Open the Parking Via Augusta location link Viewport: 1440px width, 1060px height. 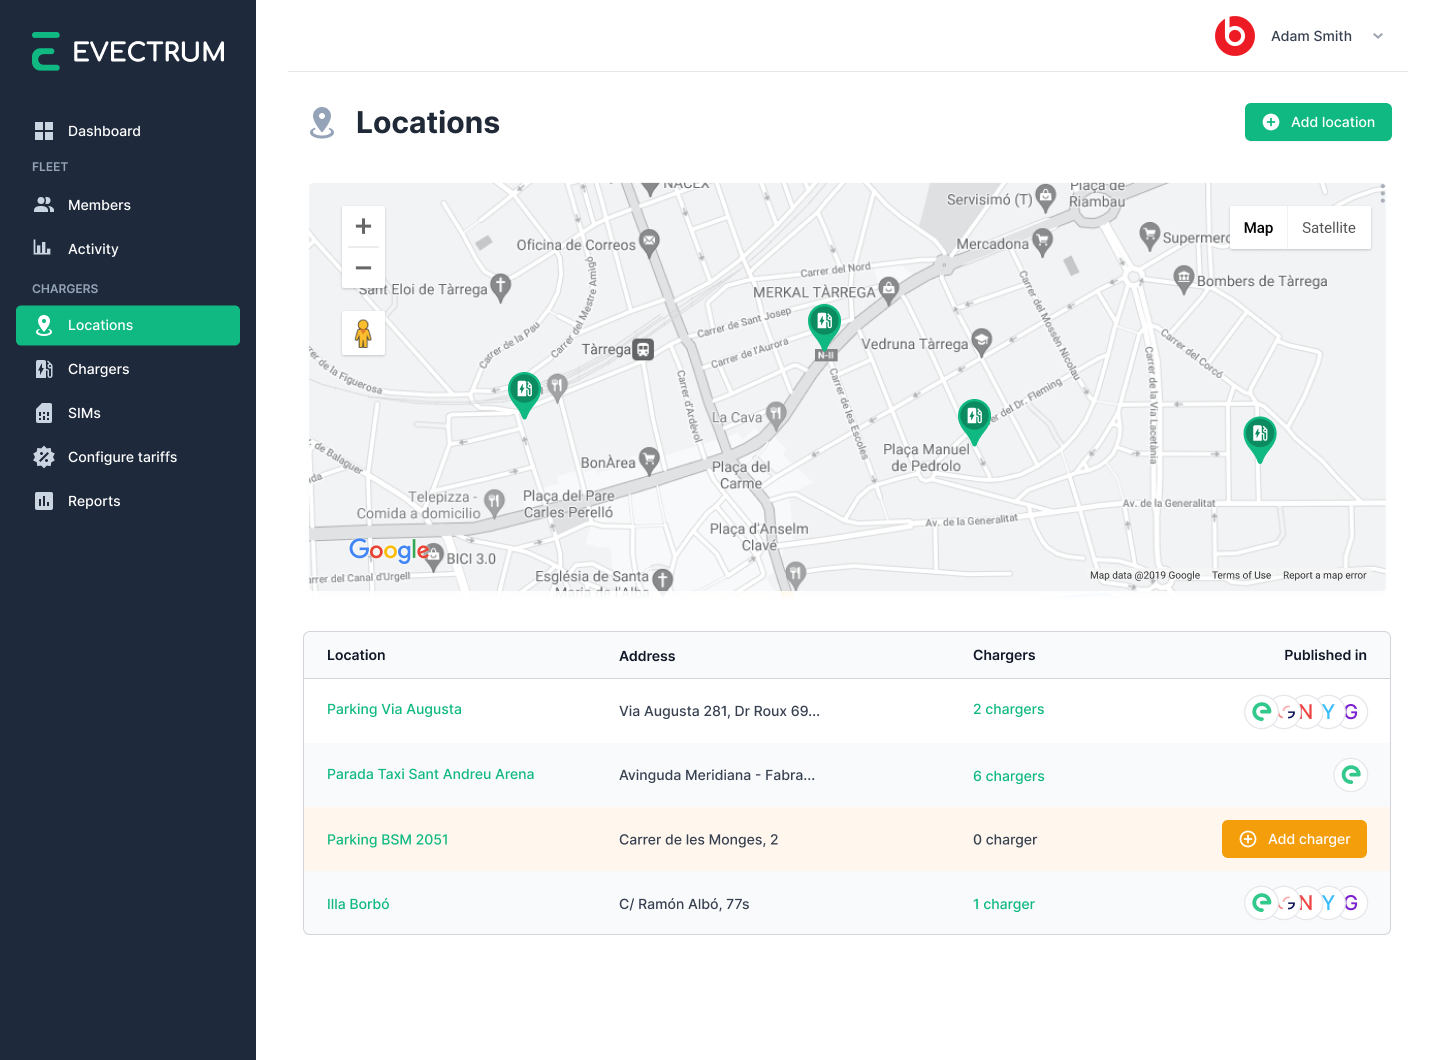click(394, 709)
